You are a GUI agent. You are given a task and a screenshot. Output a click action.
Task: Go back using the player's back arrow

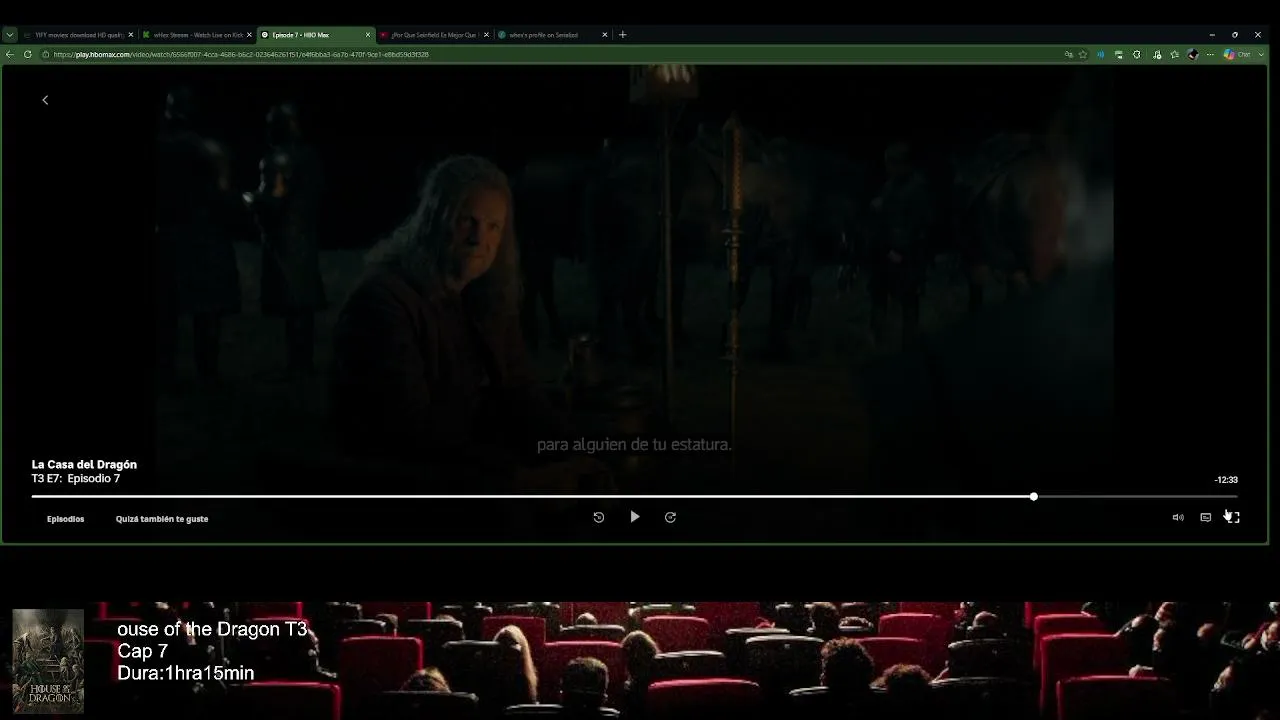[45, 100]
